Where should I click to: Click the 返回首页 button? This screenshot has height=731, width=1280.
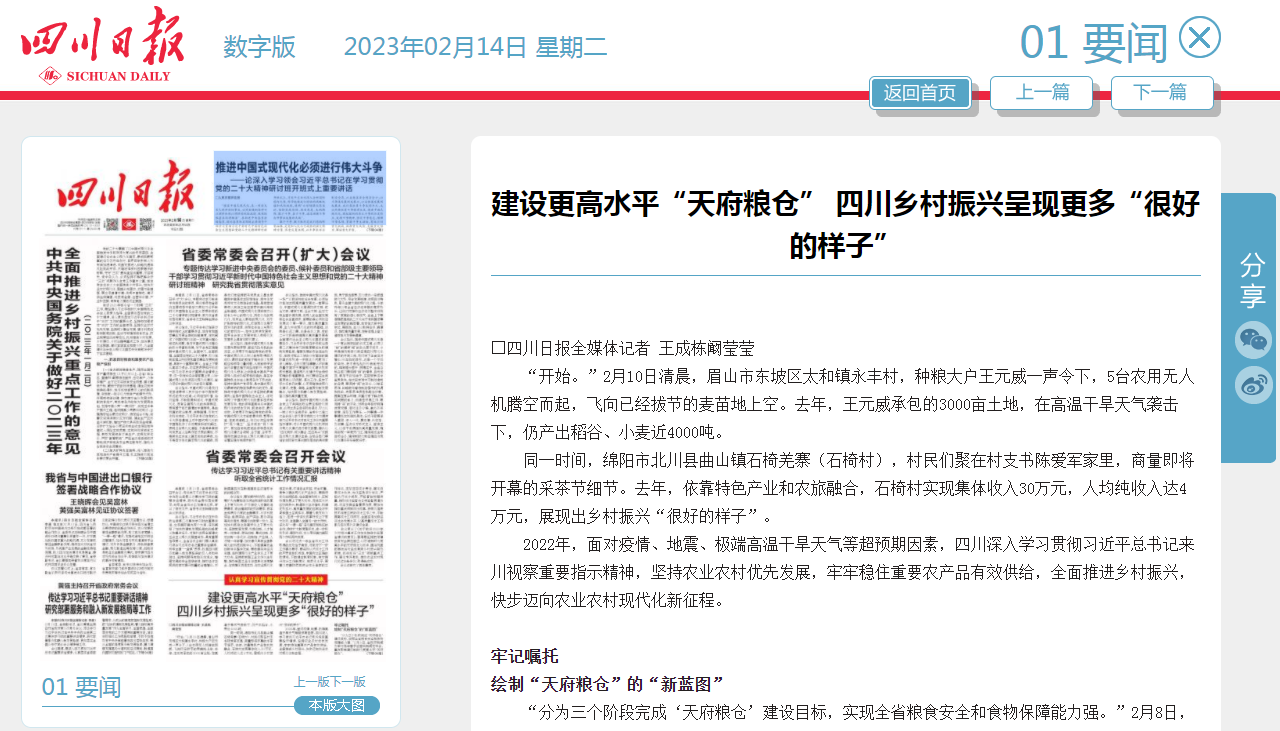click(x=920, y=93)
